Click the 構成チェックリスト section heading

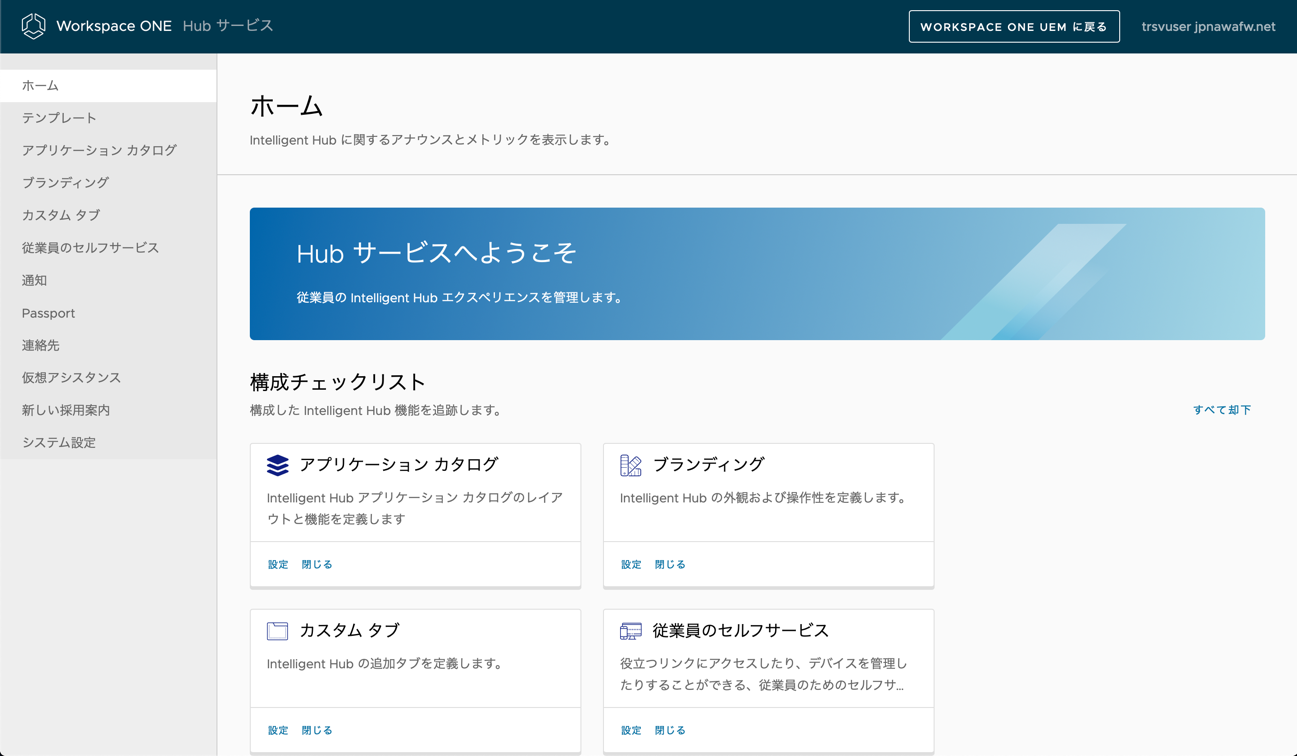point(338,382)
